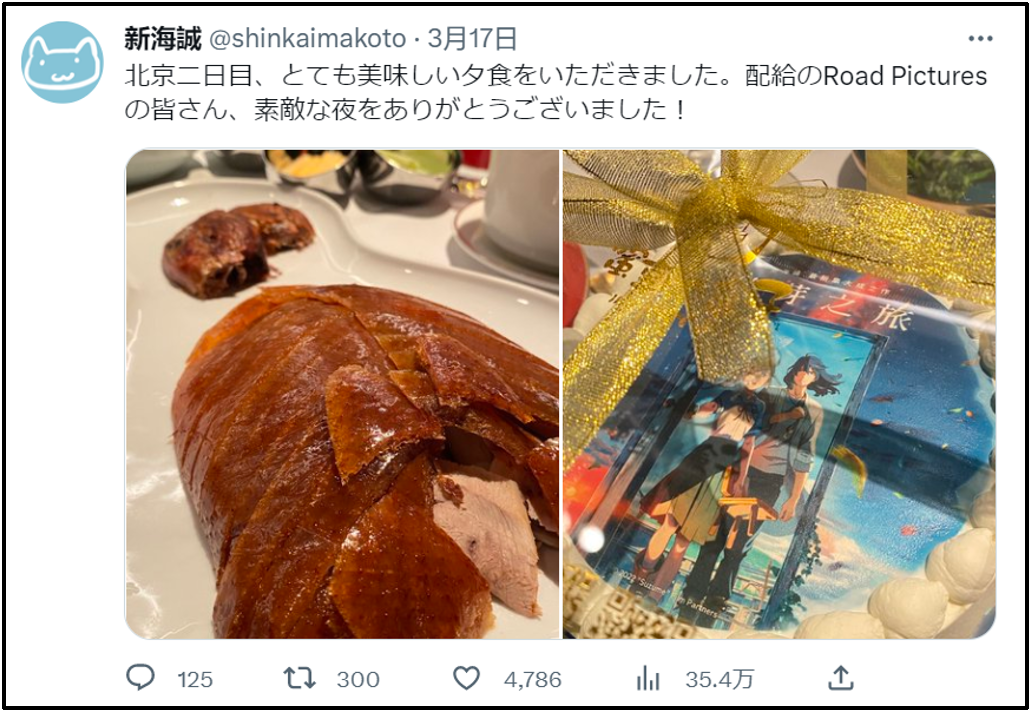Click the 300 retweets count

[x=358, y=679]
